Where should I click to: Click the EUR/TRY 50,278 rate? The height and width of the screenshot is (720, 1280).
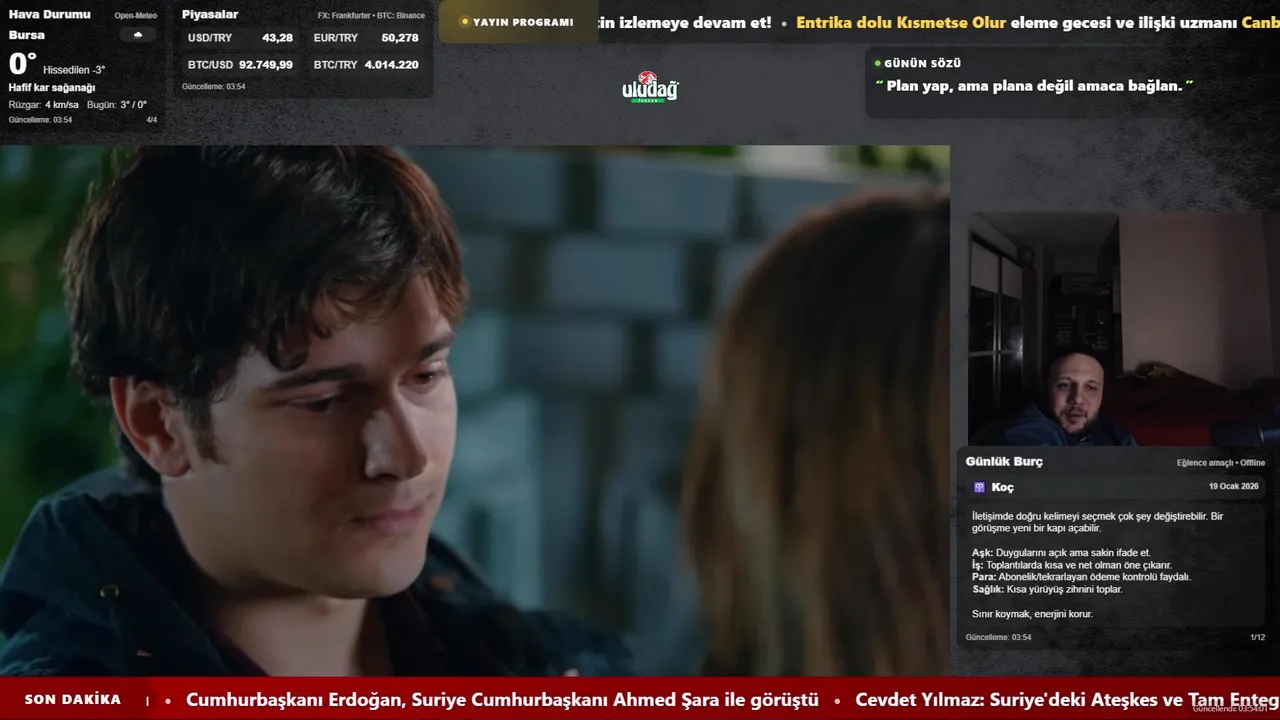(366, 37)
